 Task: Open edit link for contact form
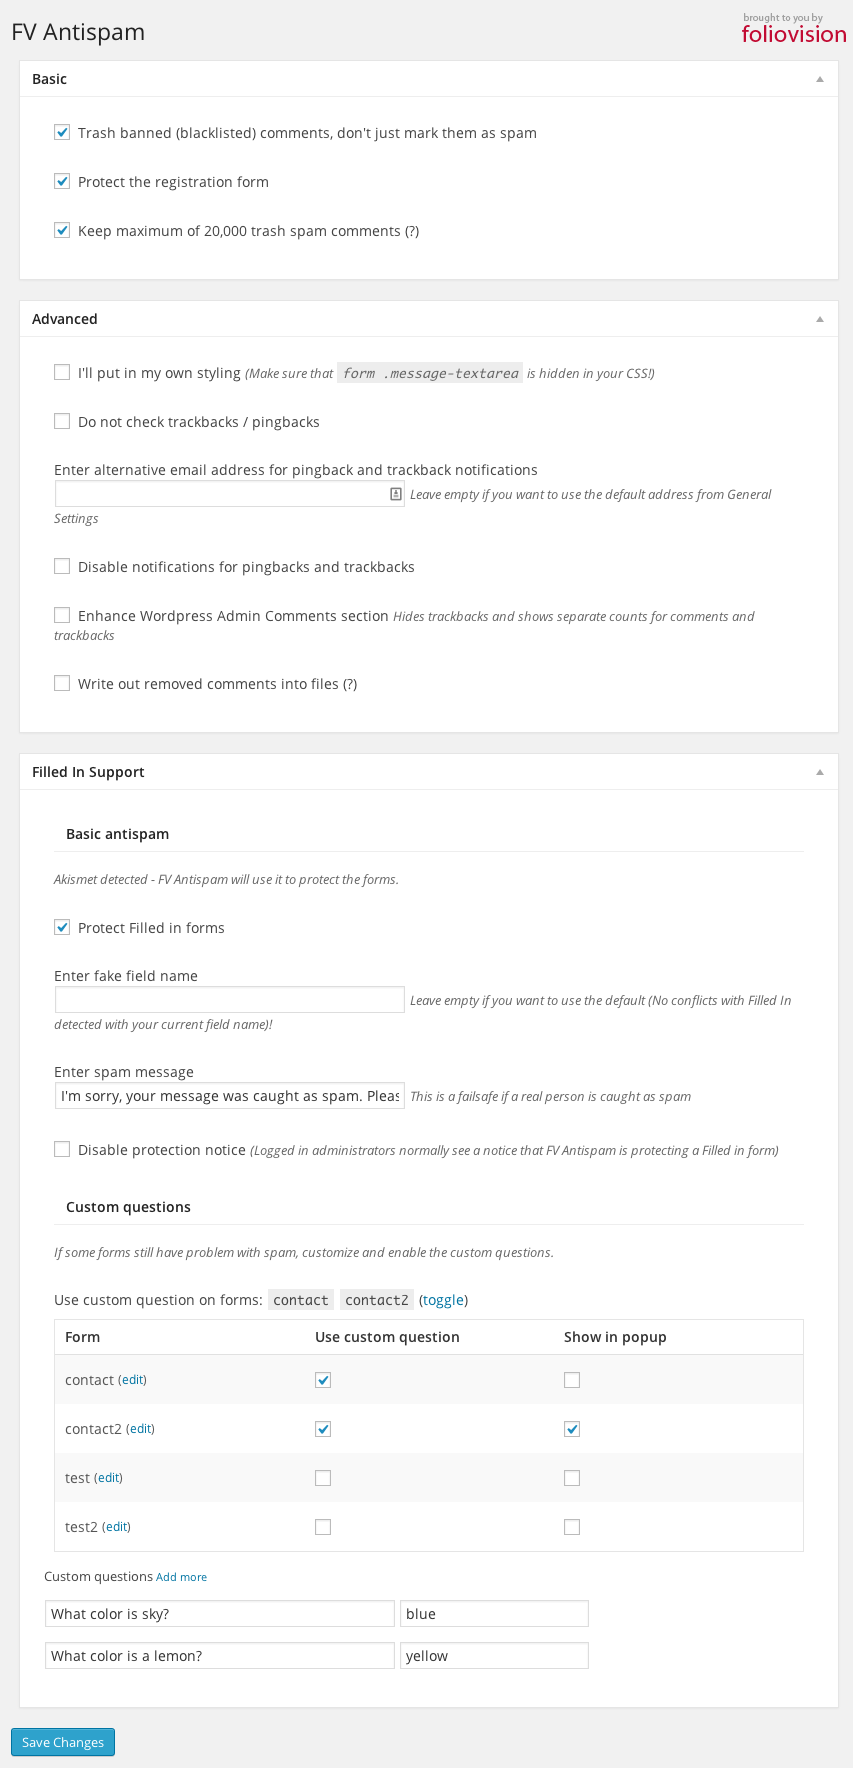point(133,1380)
